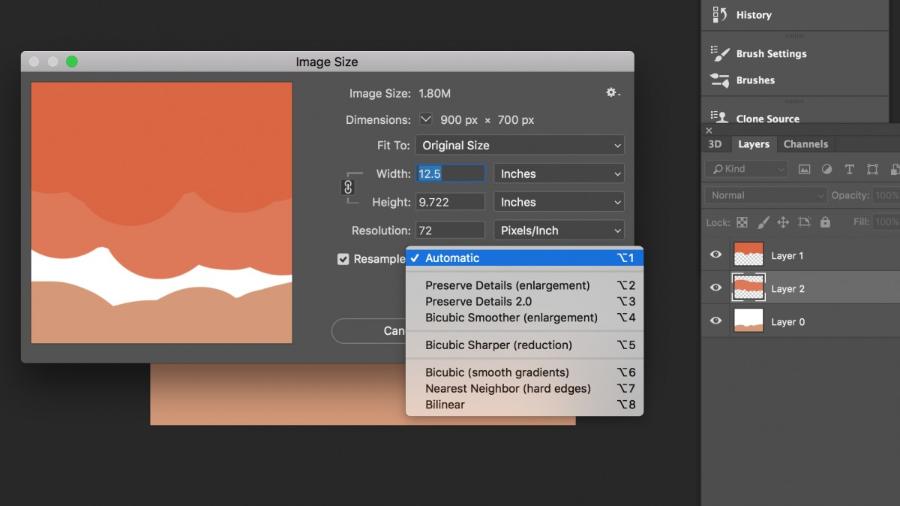
Task: Click the lock all padlock icon
Action: coord(825,222)
